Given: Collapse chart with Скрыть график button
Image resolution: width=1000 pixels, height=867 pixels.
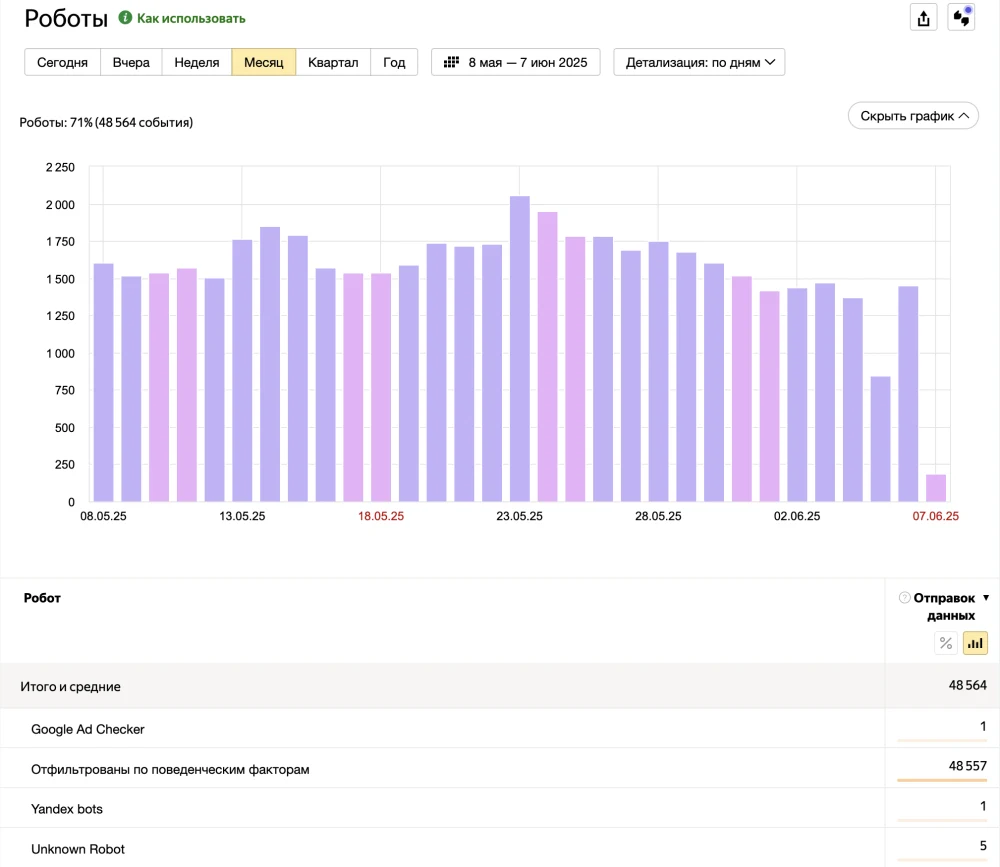Looking at the screenshot, I should (913, 115).
